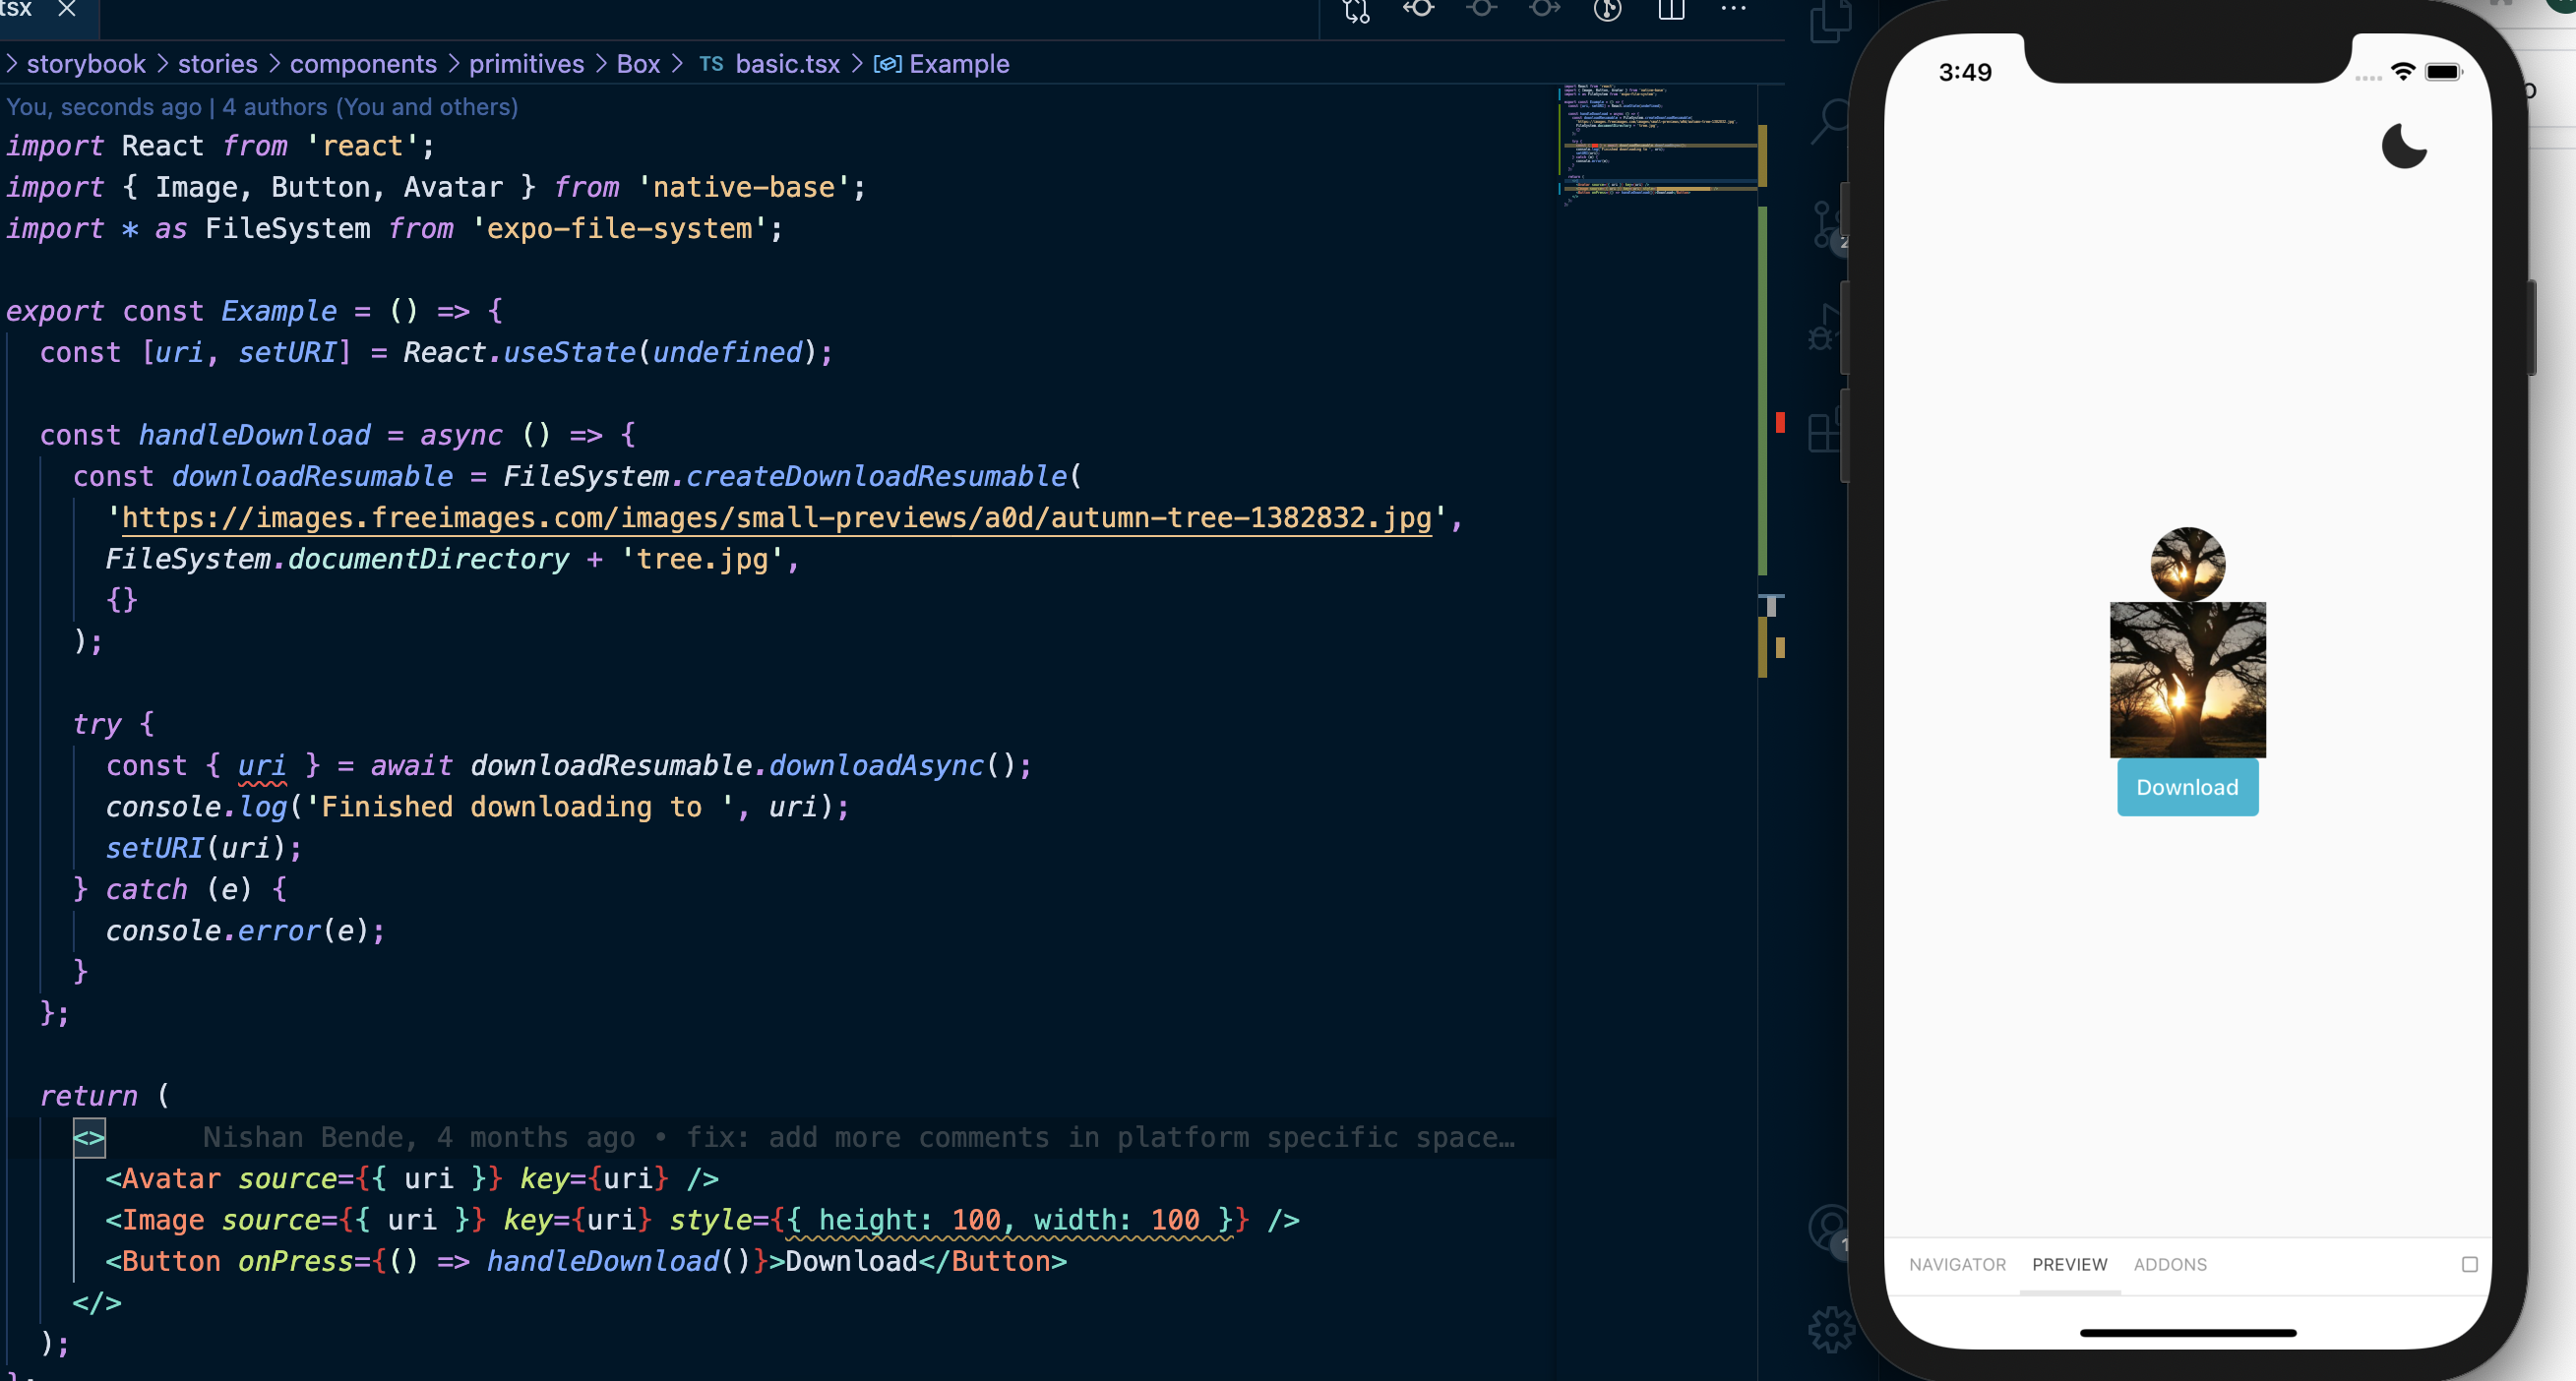Expand the 'primitives' breadcrumb dropdown

tap(526, 64)
